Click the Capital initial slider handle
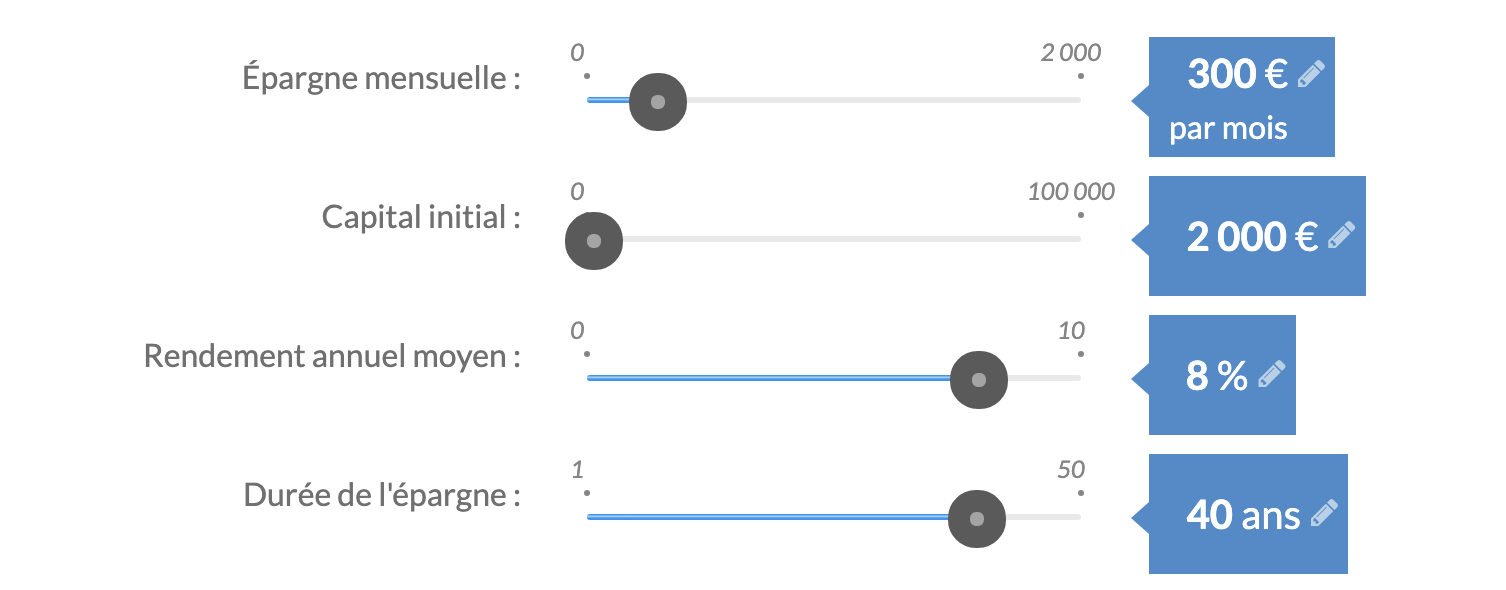 pos(594,241)
